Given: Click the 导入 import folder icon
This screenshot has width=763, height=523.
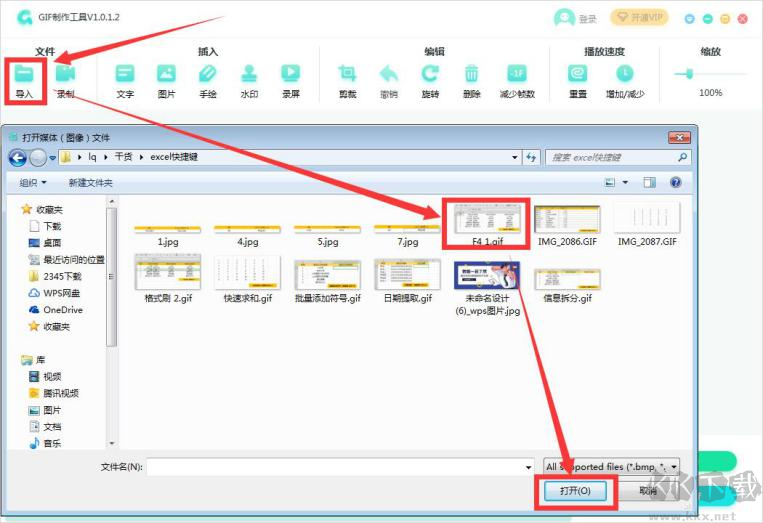Looking at the screenshot, I should point(24,74).
